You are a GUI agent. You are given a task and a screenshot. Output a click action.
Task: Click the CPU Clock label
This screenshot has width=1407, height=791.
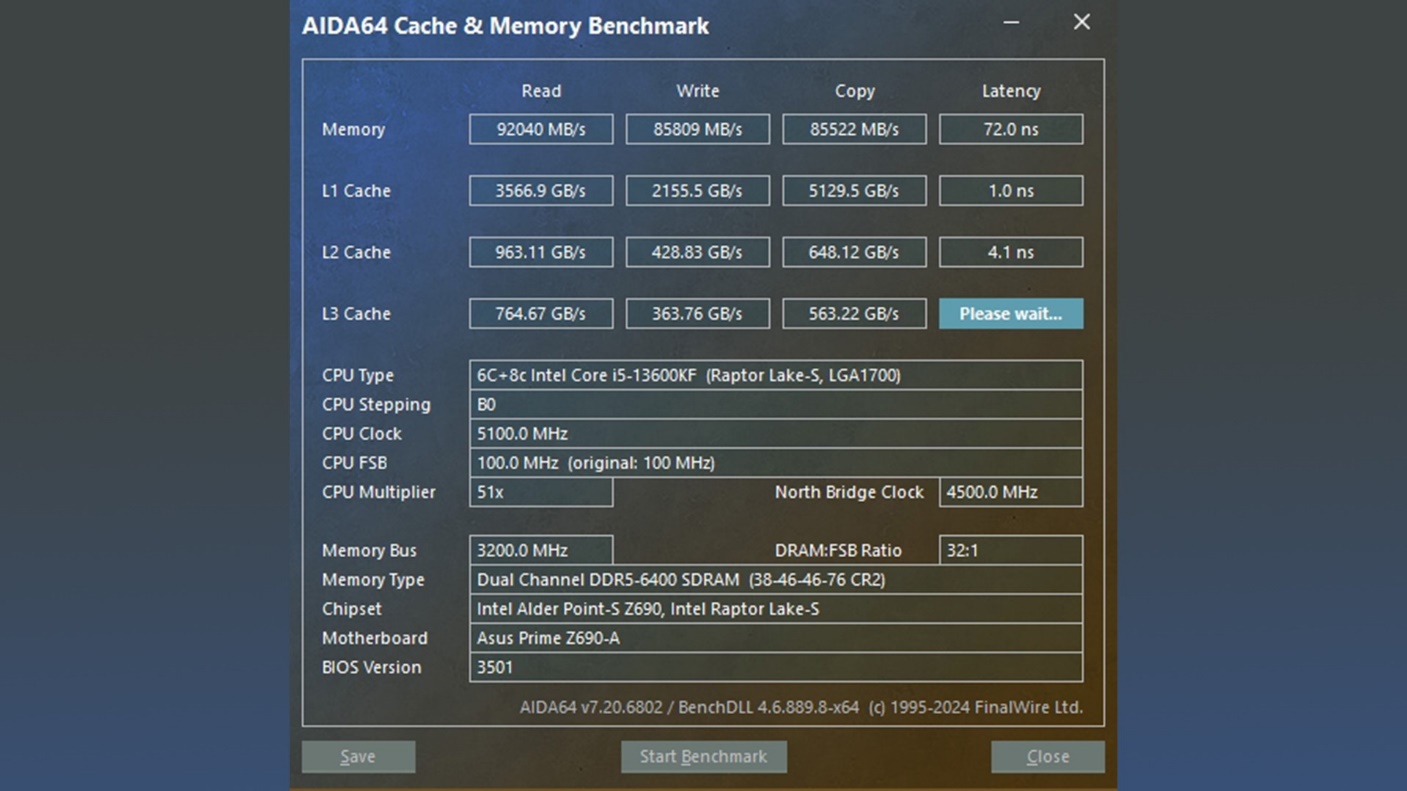362,434
